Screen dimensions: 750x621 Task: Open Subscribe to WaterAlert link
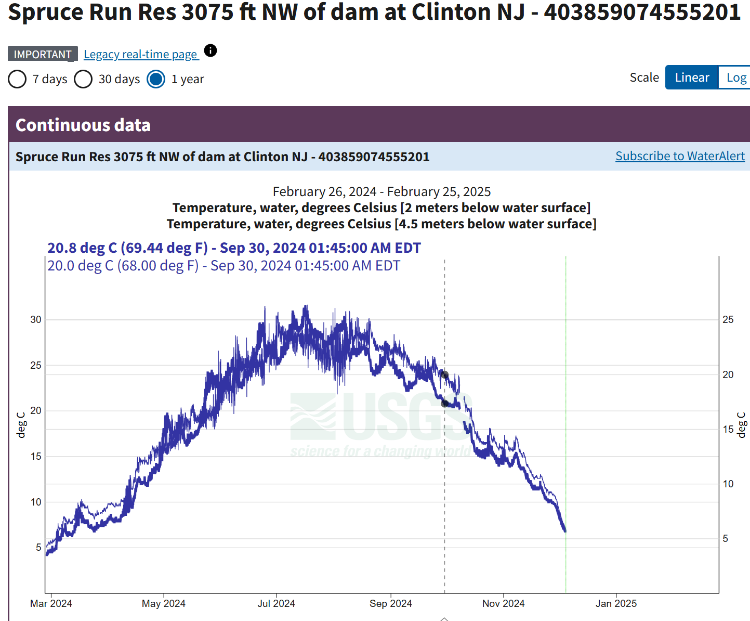point(680,156)
